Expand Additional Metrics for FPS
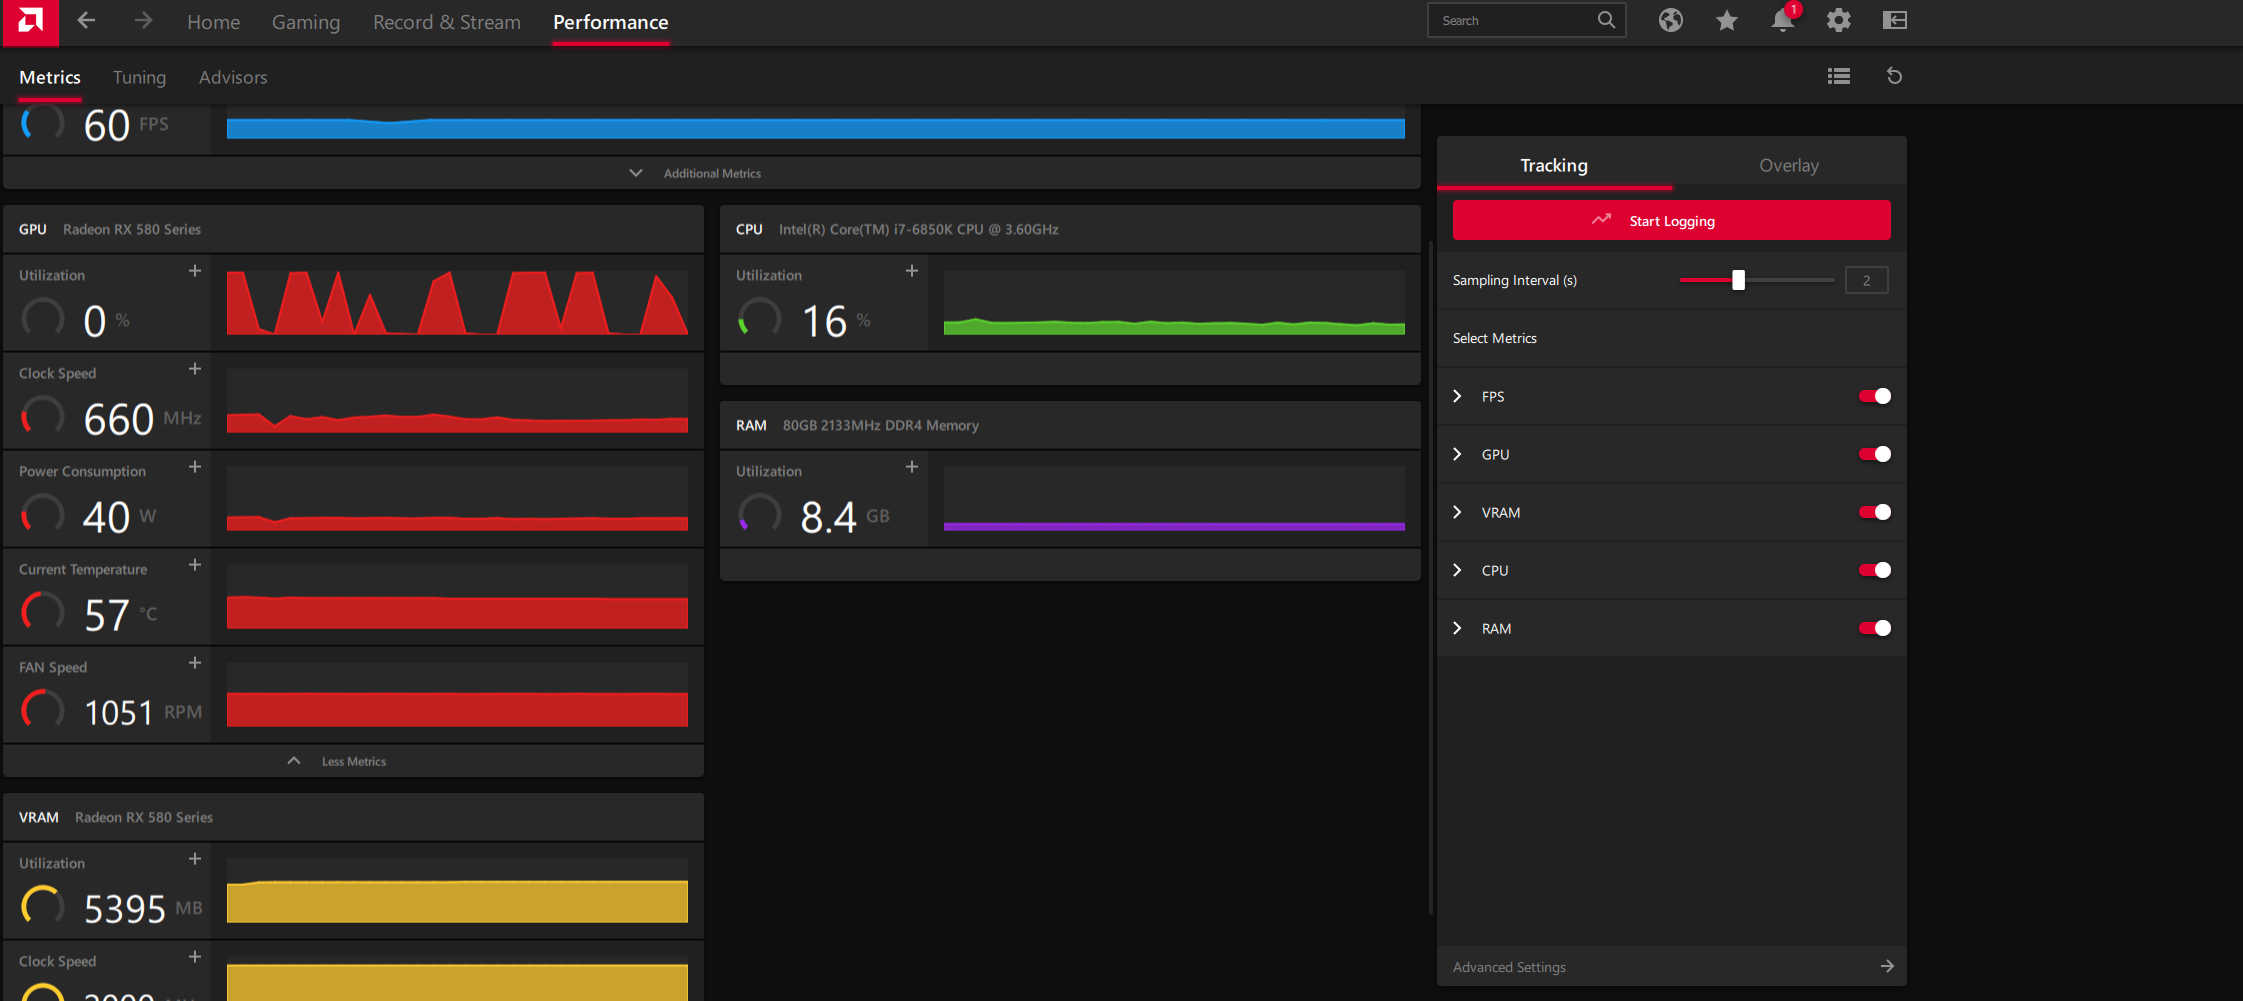This screenshot has height=1001, width=2243. pyautogui.click(x=712, y=173)
